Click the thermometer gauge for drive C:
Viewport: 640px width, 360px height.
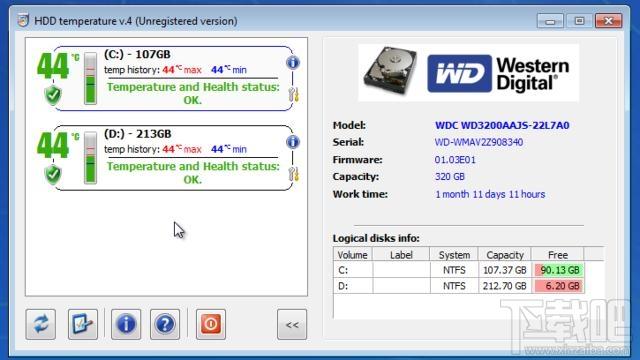point(91,78)
